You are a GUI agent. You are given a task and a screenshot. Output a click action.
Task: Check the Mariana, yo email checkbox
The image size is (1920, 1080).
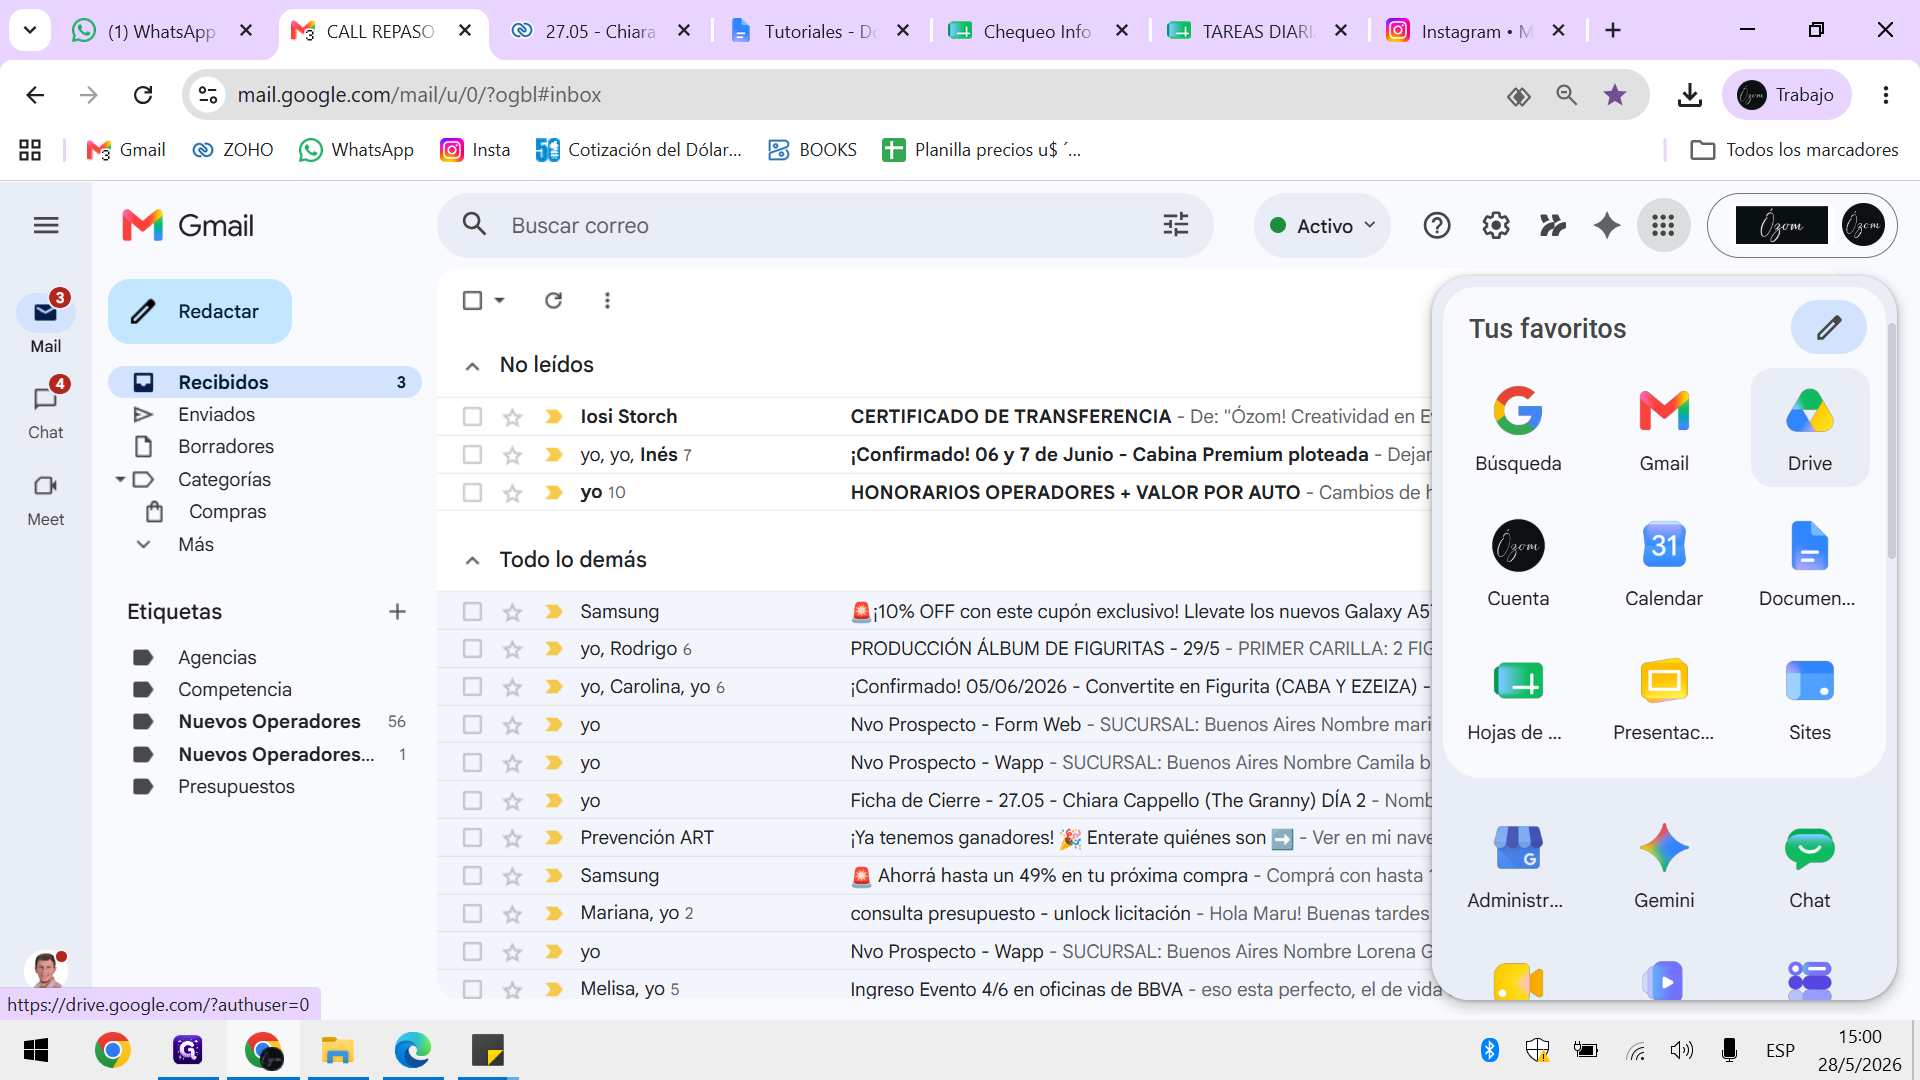(472, 914)
